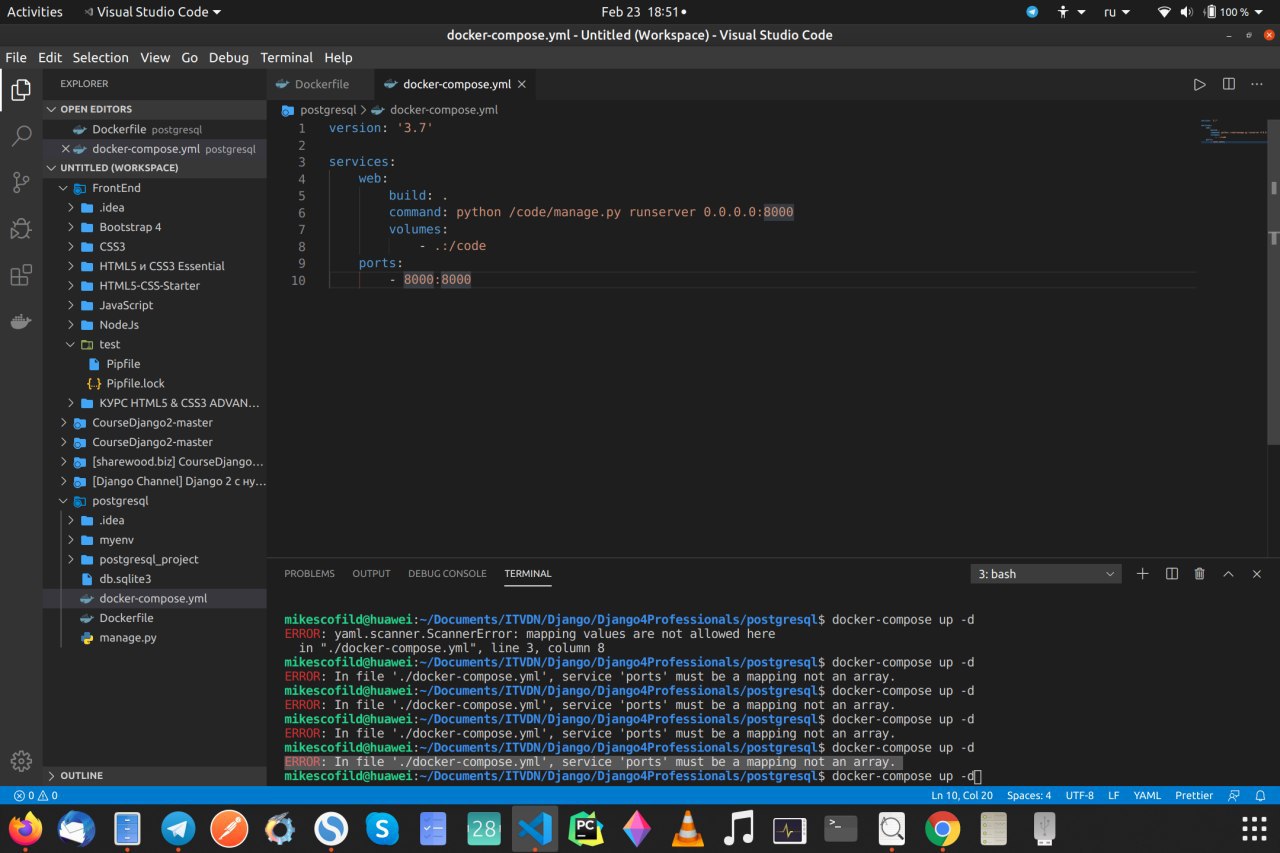The image size is (1280, 853).
Task: Click the errors and warnings status indicator
Action: point(35,796)
